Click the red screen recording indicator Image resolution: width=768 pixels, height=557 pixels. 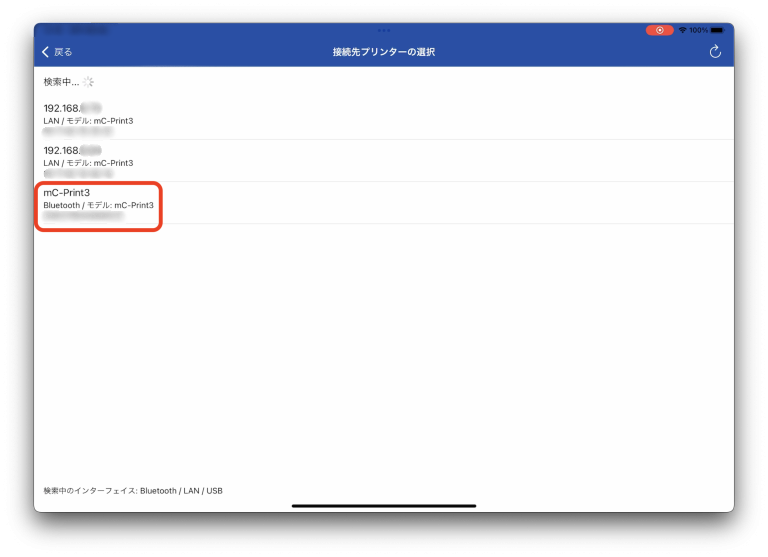[659, 30]
